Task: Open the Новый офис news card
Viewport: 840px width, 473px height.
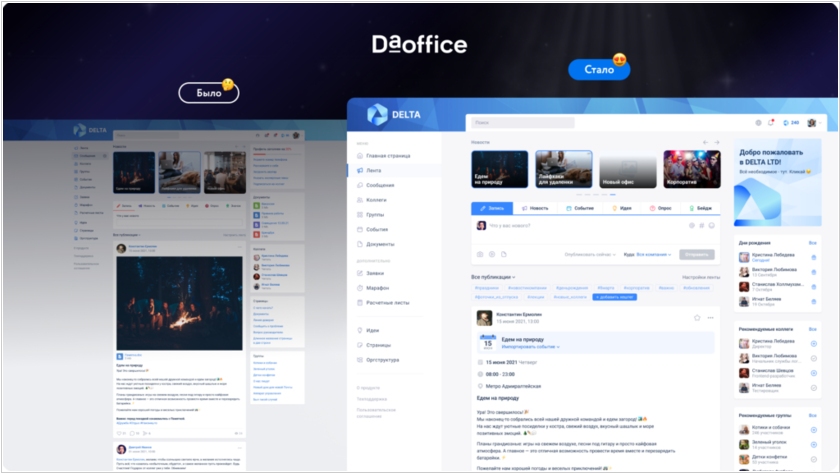Action: [627, 169]
